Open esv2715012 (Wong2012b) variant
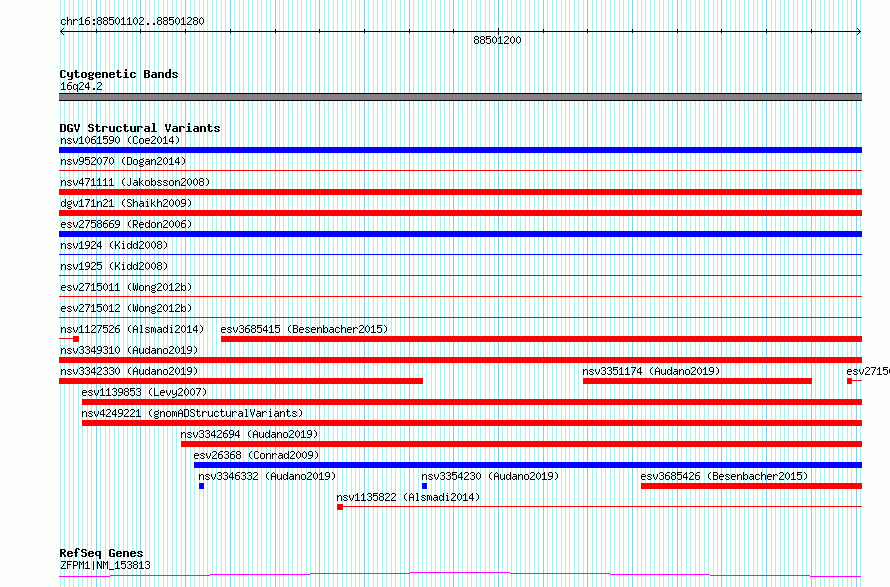Image resolution: width=890 pixels, height=587 pixels. point(126,308)
